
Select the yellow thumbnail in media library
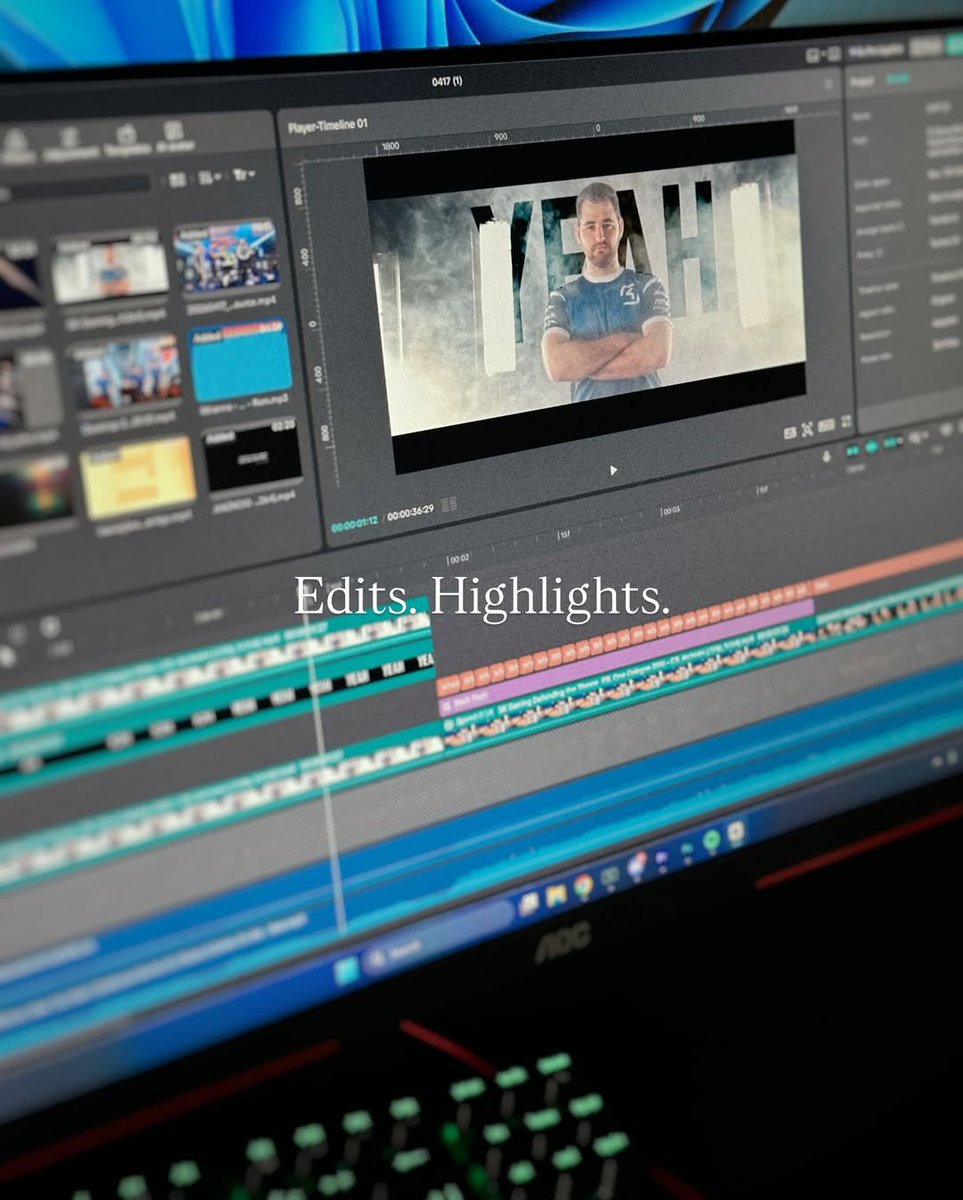(x=138, y=477)
